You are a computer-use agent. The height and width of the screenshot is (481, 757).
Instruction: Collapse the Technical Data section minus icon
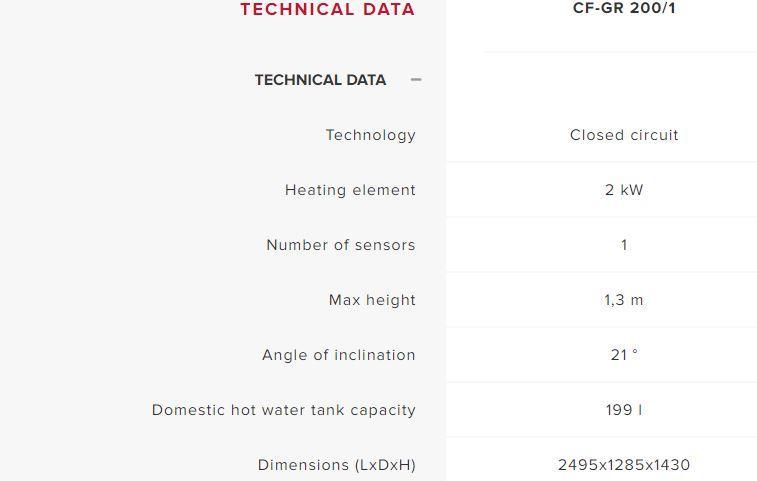[416, 80]
